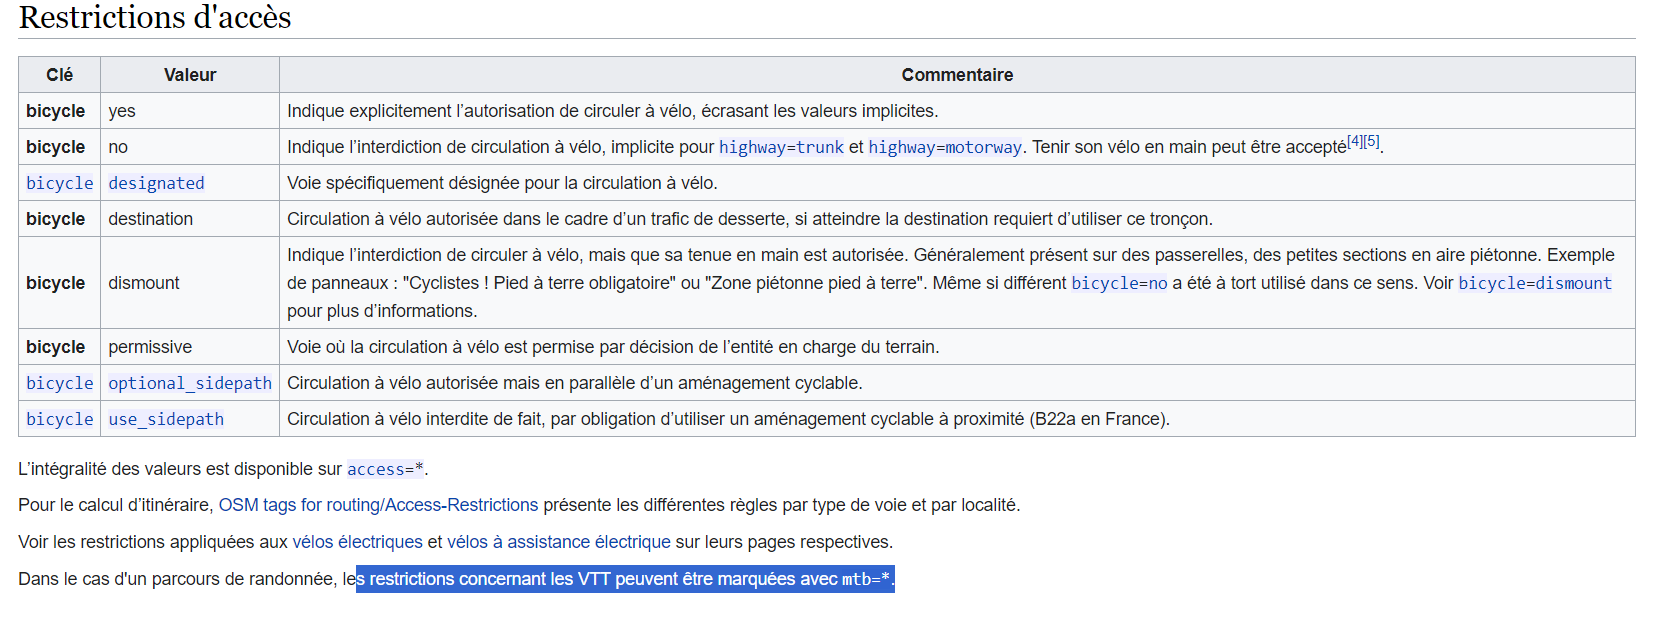
Task: Click bicycle key in the permissive row
Action: point(56,347)
